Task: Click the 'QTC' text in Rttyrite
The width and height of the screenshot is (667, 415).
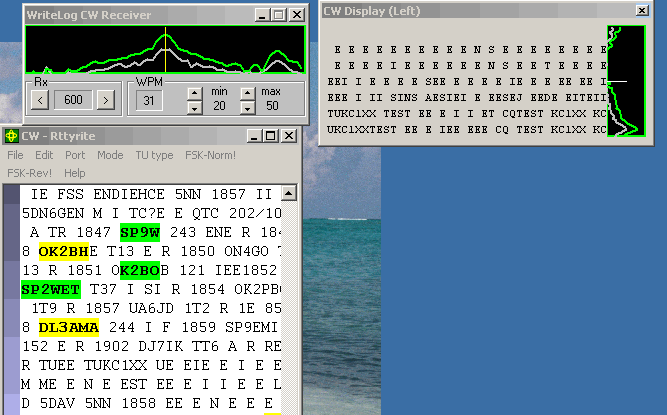Action: click(x=205, y=213)
